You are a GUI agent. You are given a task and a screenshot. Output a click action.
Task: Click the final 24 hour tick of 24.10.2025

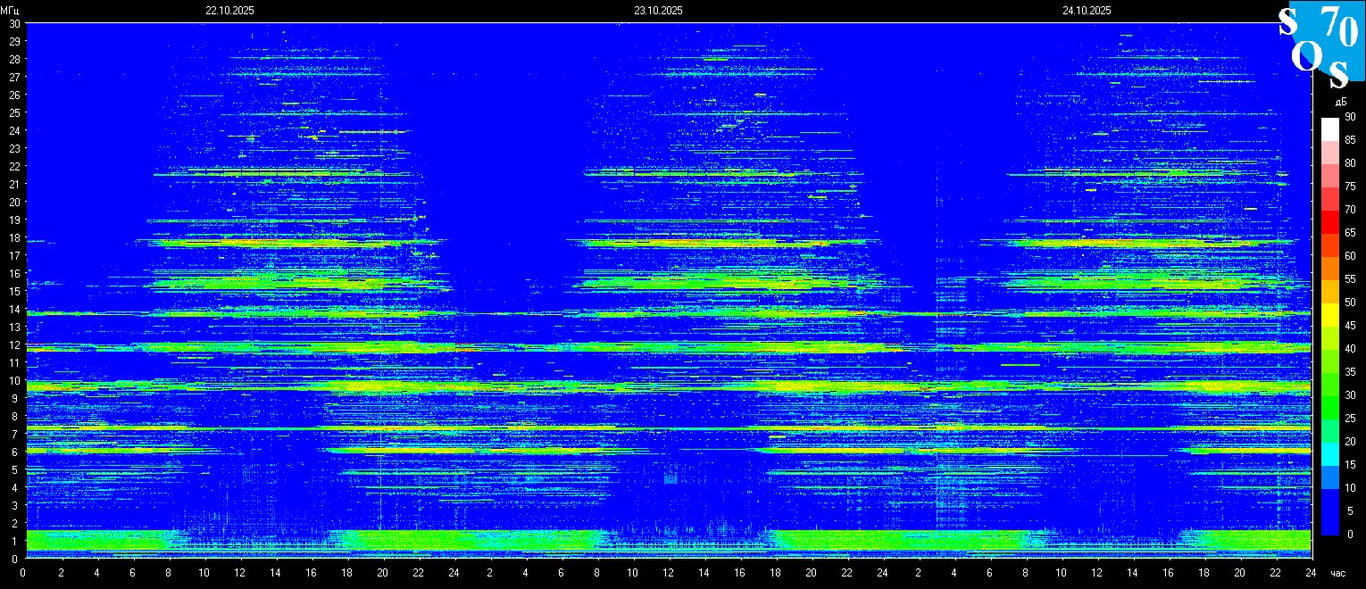(x=1310, y=573)
